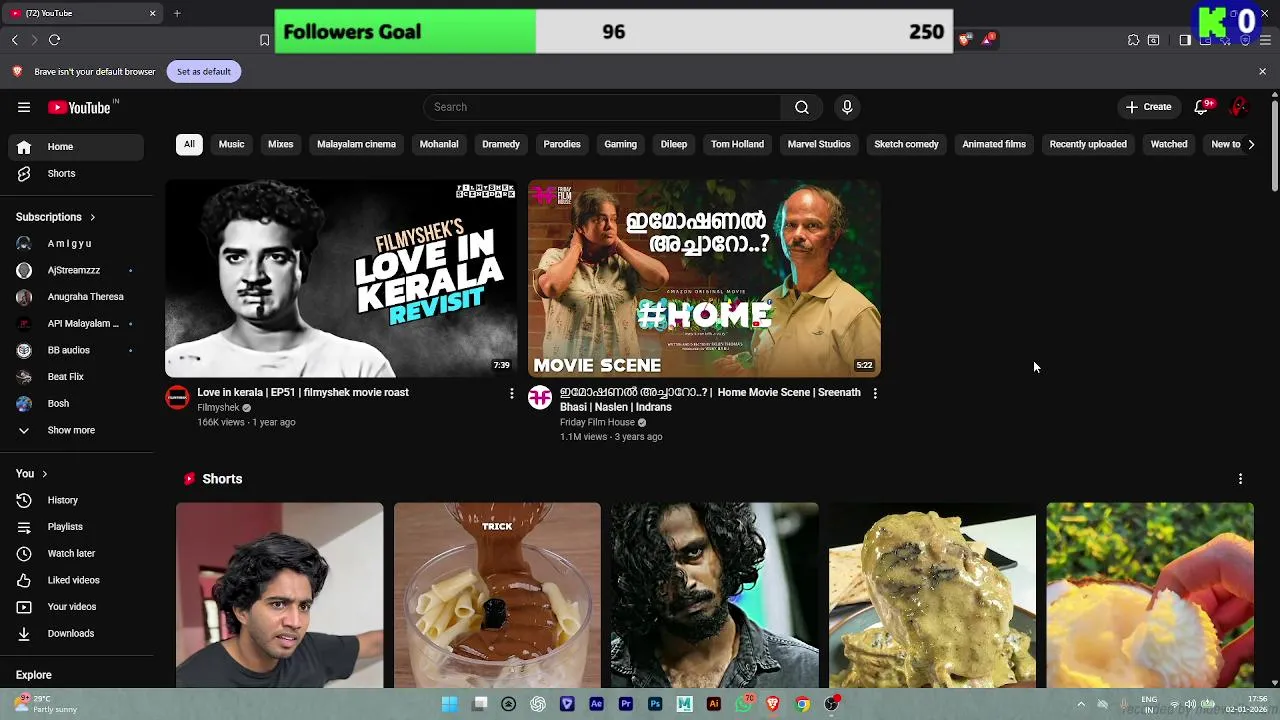
Task: Open History in sidebar
Action: pos(78,500)
